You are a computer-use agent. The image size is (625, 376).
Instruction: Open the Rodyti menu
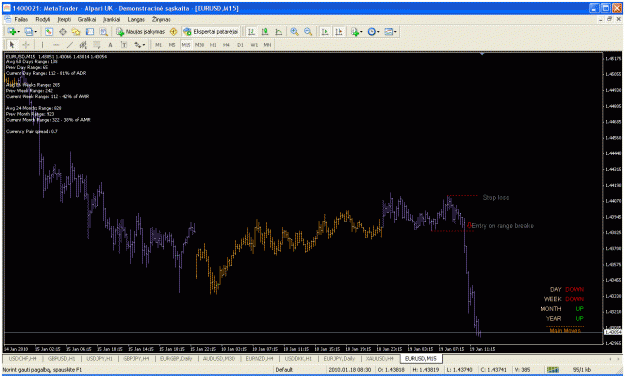(43, 19)
